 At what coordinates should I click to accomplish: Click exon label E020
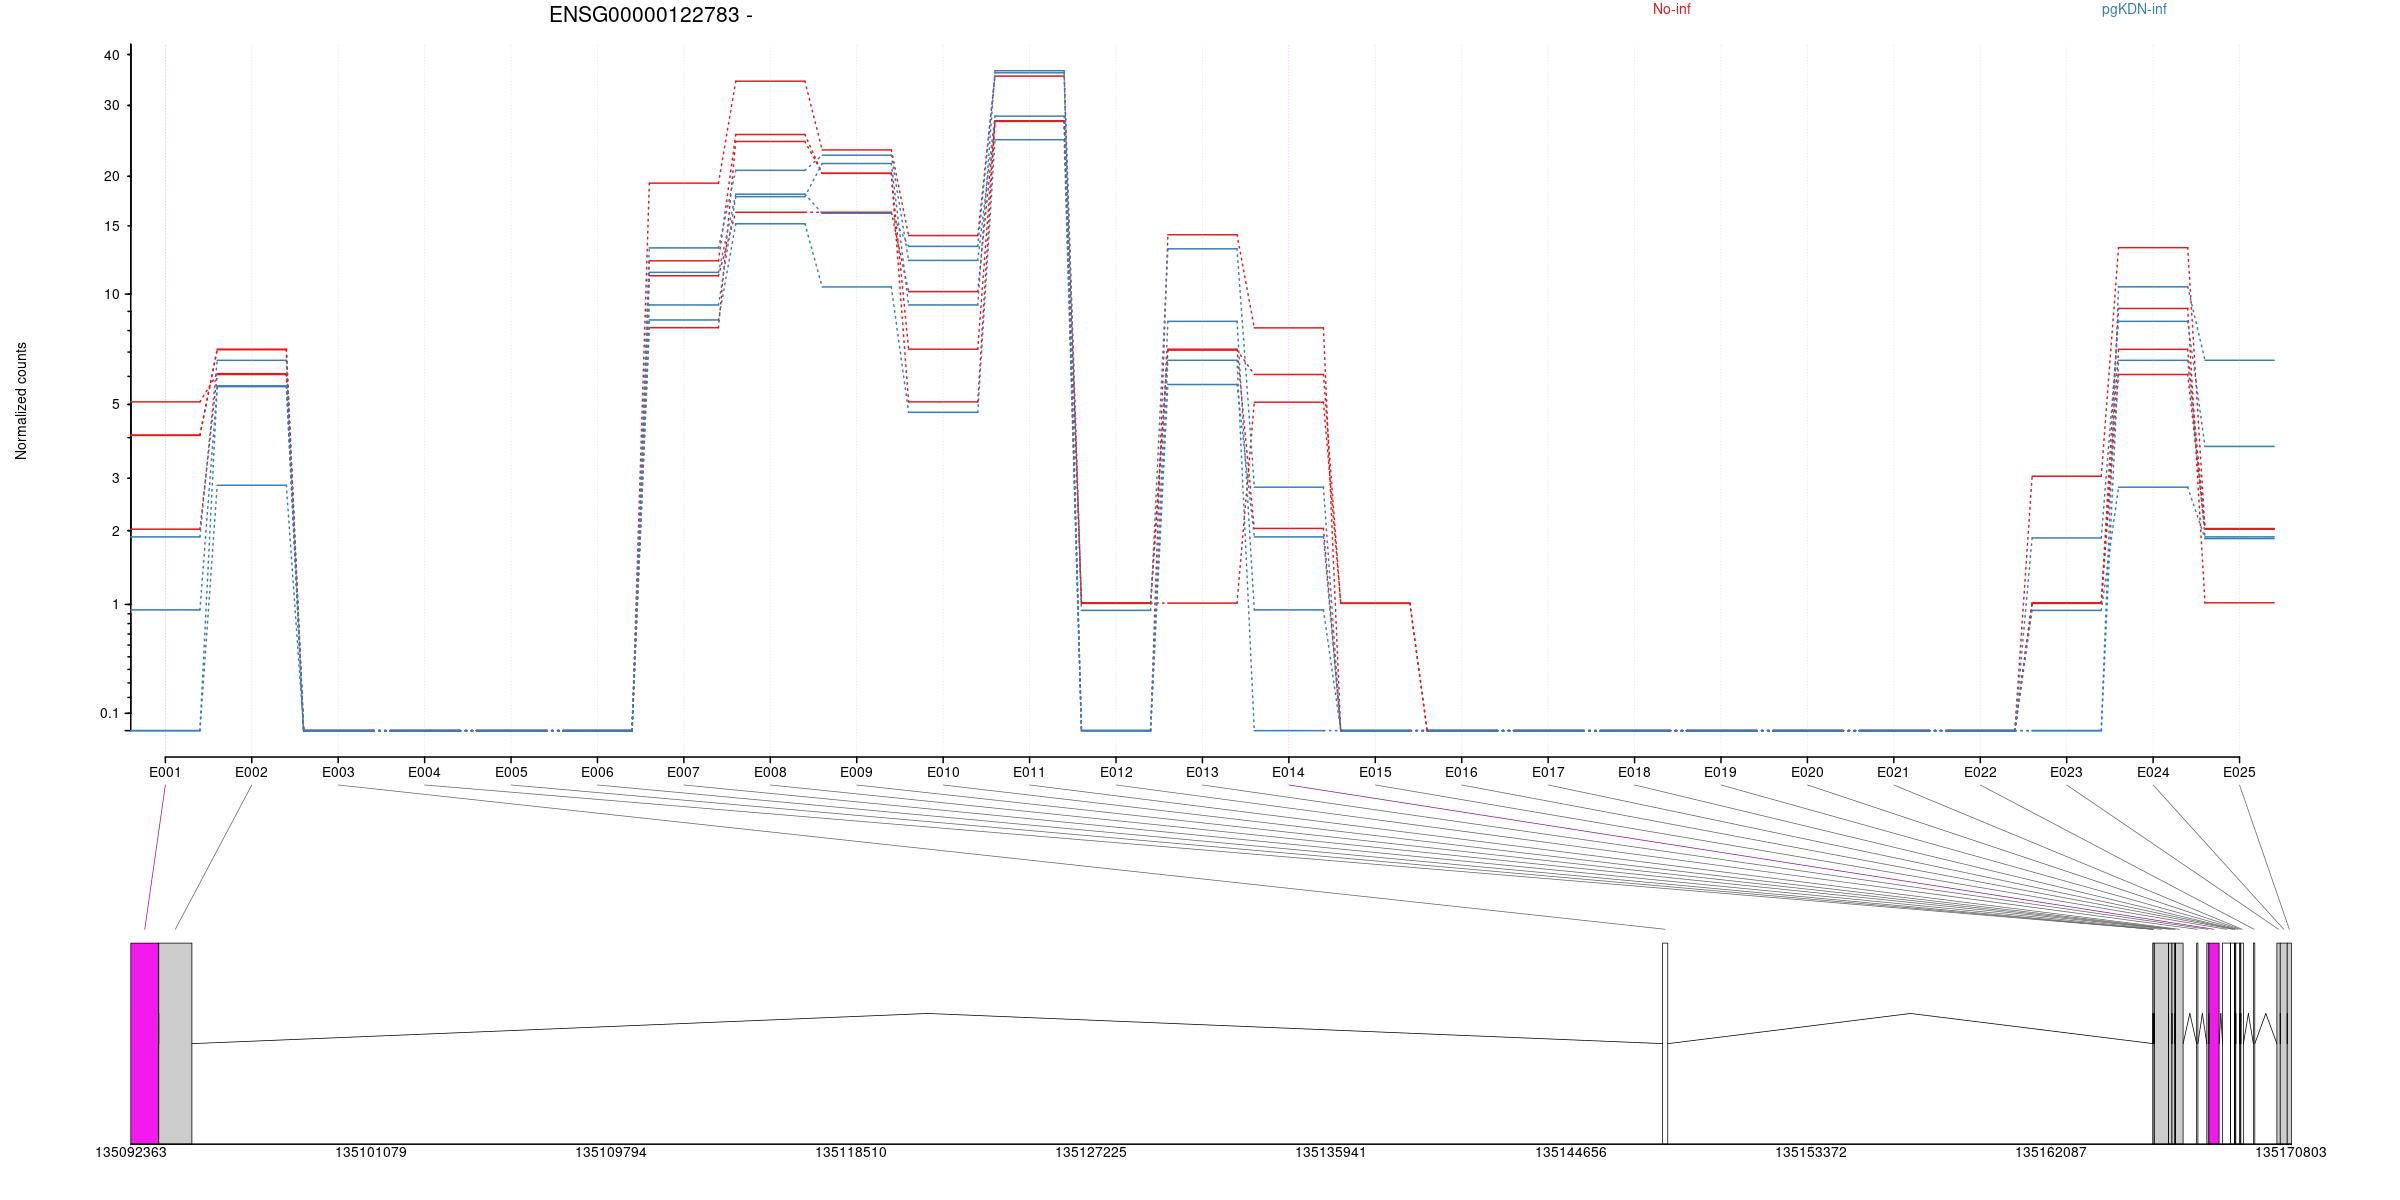pyautogui.click(x=1807, y=772)
